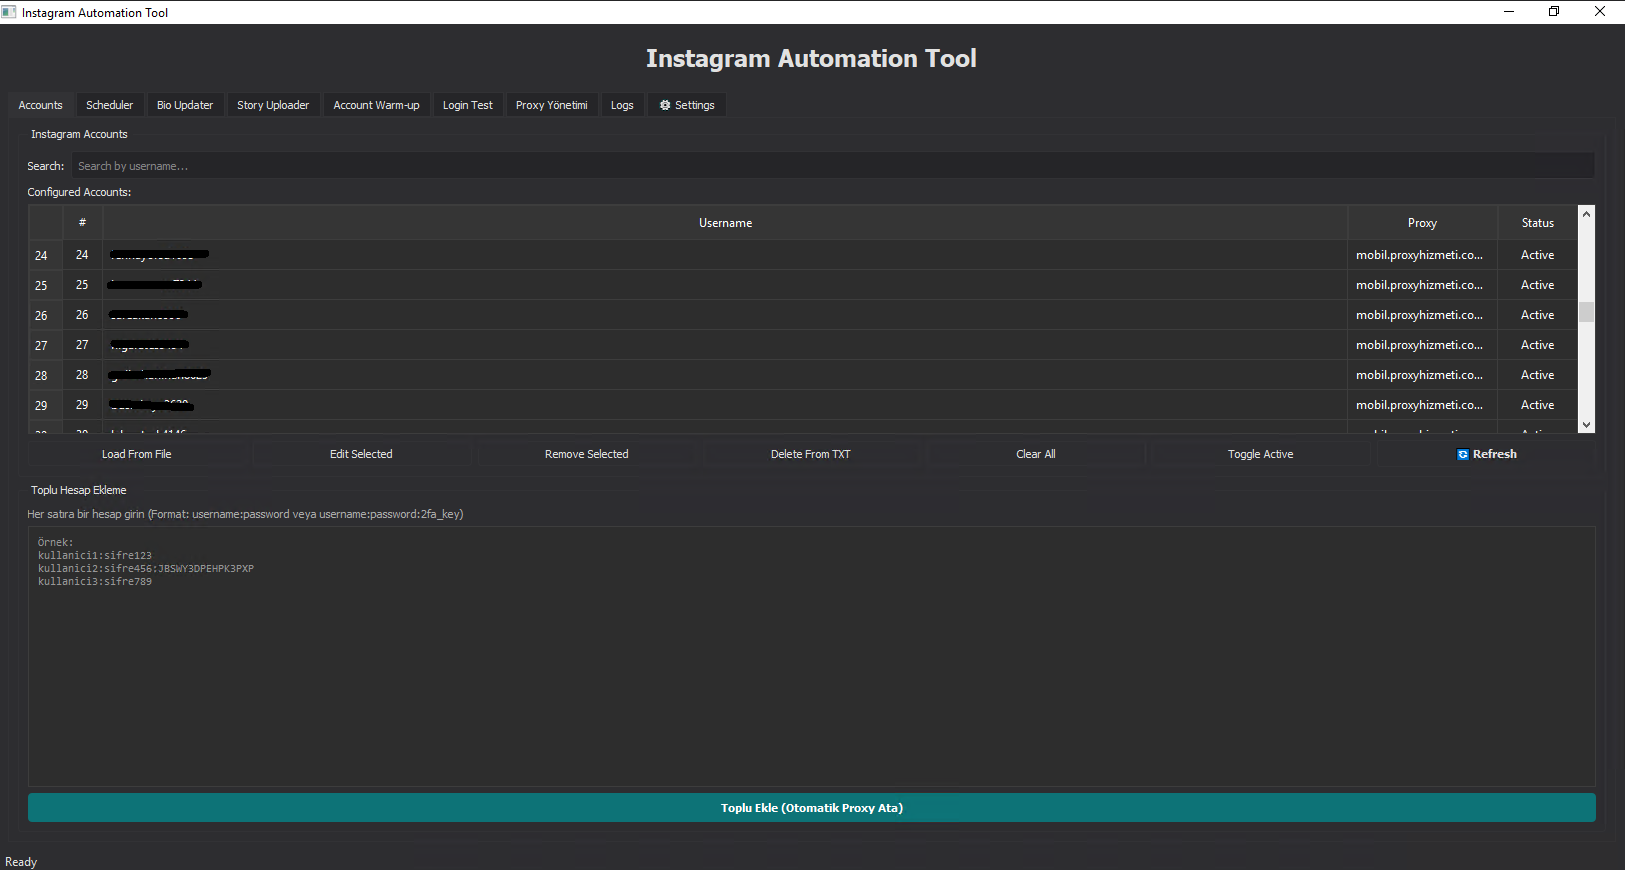
Task: Focus the Search by username field
Action: [x=833, y=166]
